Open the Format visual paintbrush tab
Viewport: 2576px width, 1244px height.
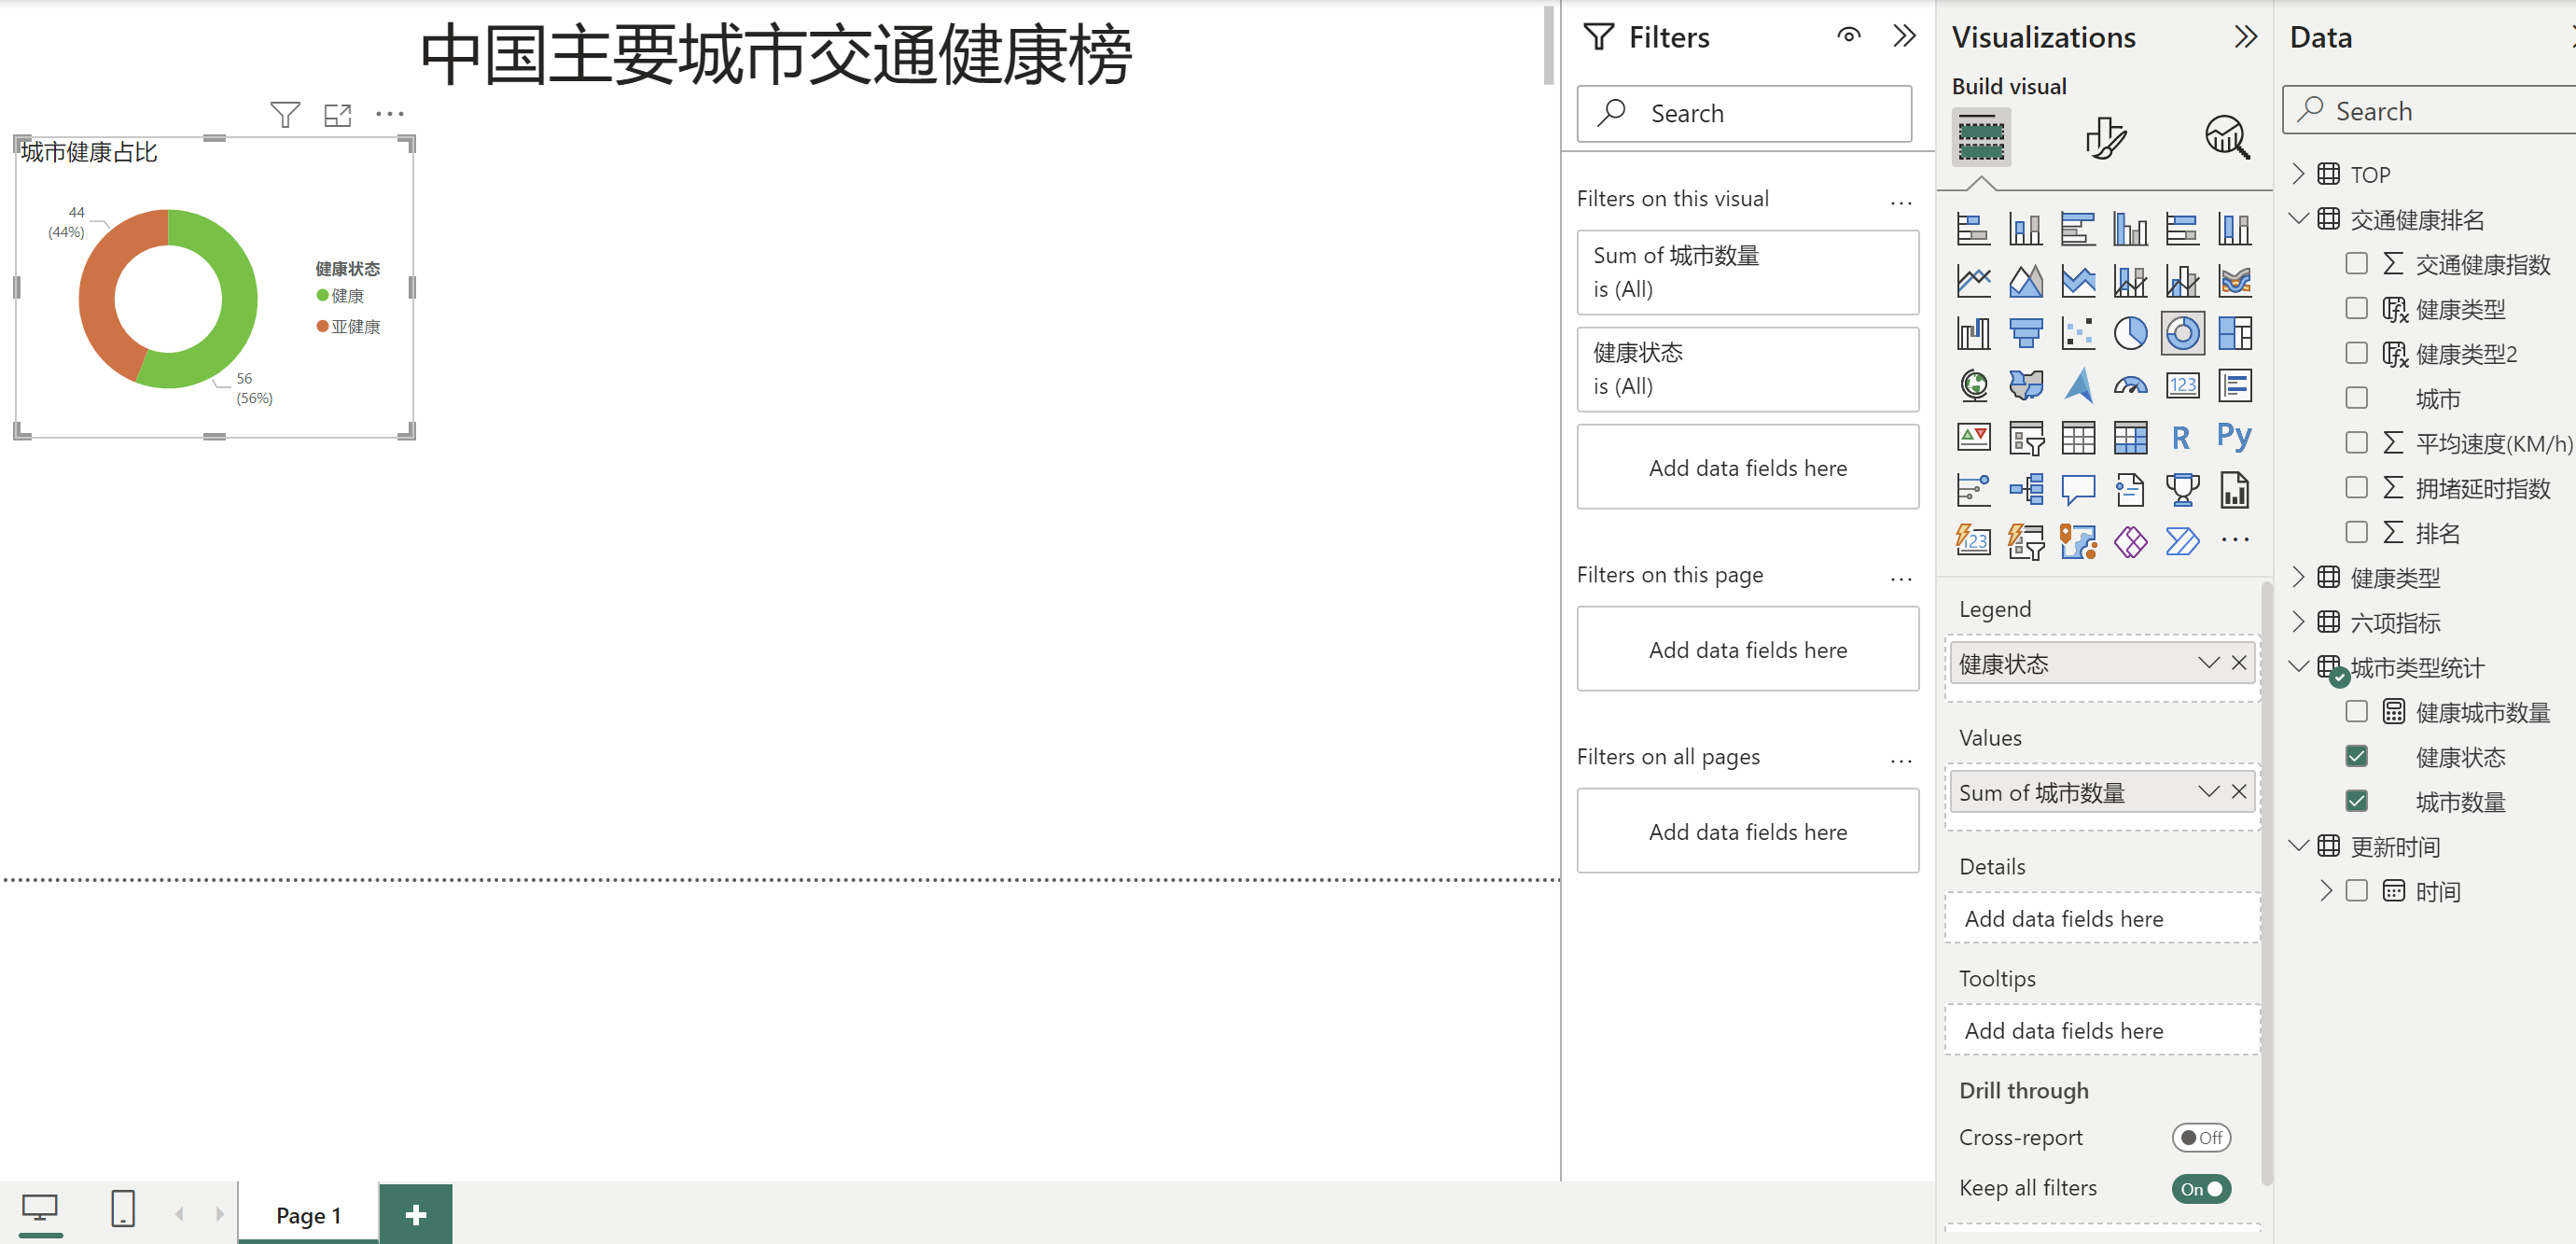2104,137
